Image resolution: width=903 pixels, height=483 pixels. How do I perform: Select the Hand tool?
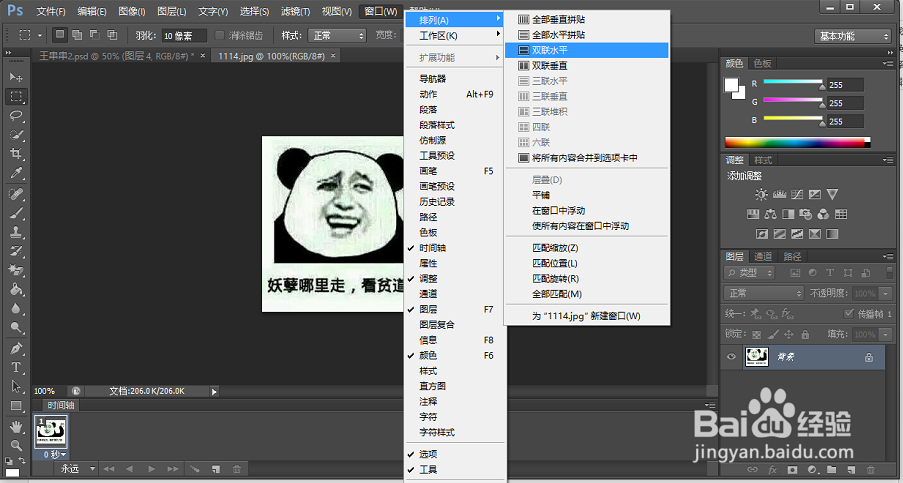[16, 427]
